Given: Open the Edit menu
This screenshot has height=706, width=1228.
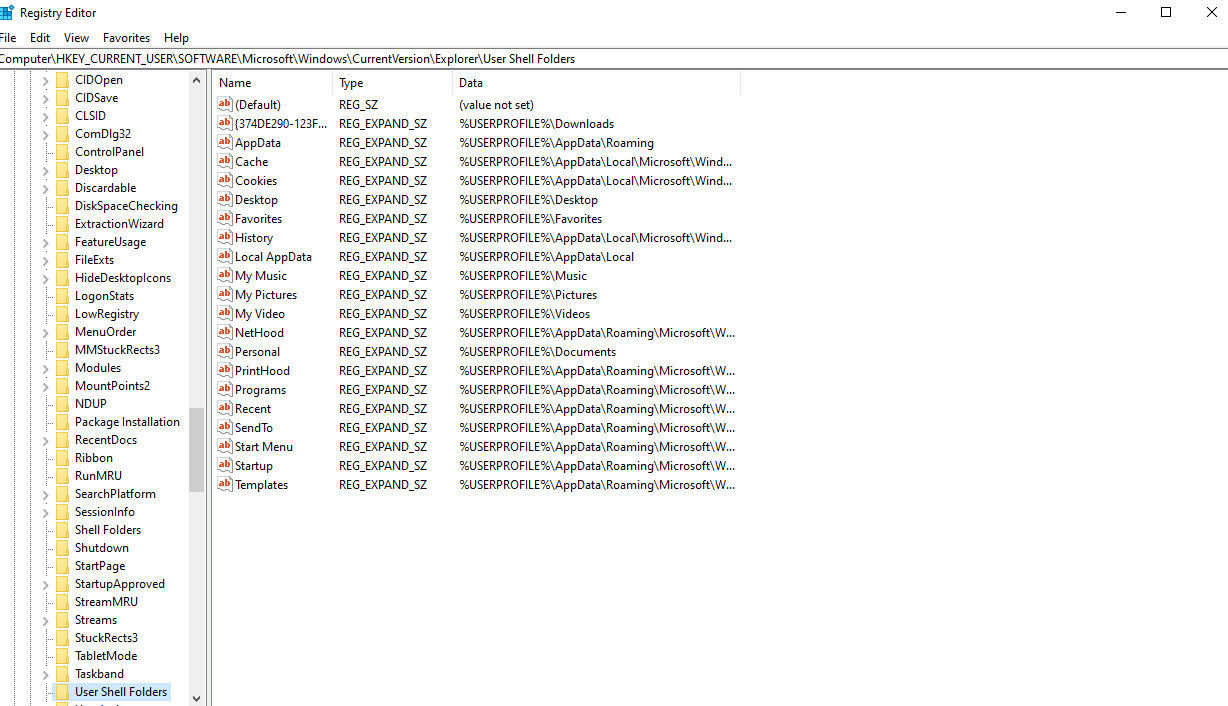Looking at the screenshot, I should pos(40,38).
